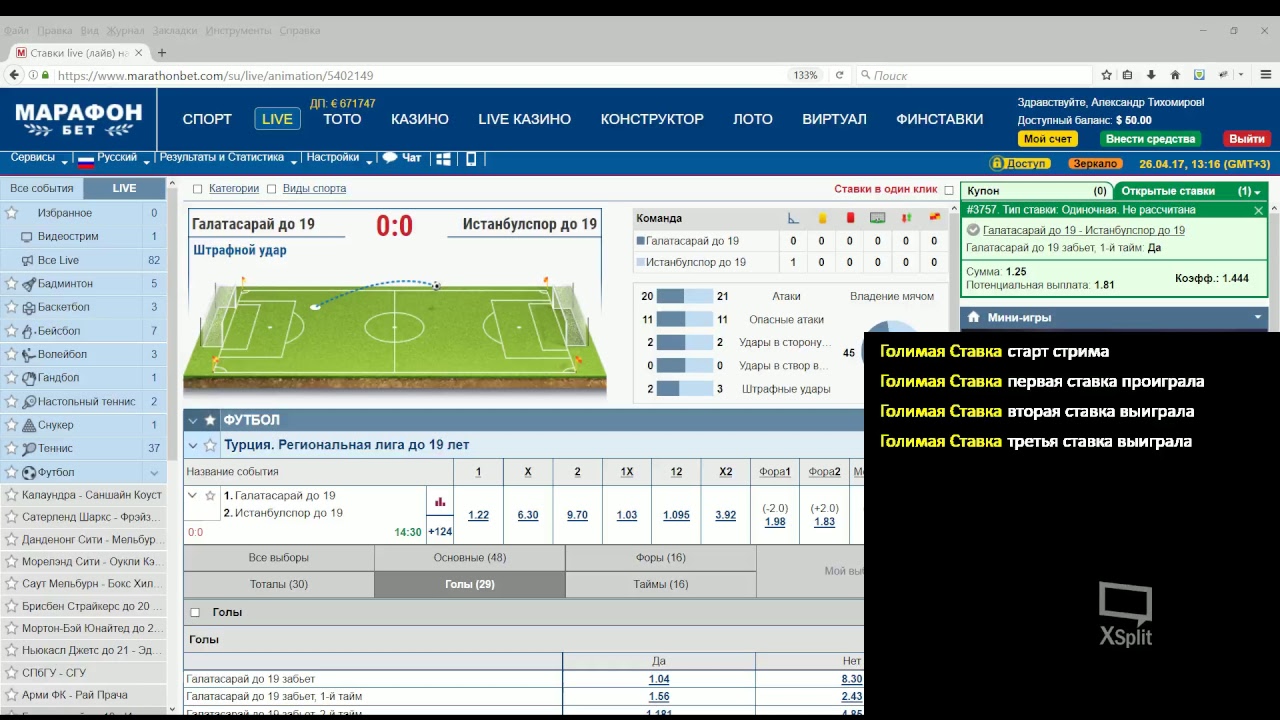The height and width of the screenshot is (720, 1280).
Task: Open Мортон-Бэй Юнайтед match in sidebar
Action: [92, 628]
